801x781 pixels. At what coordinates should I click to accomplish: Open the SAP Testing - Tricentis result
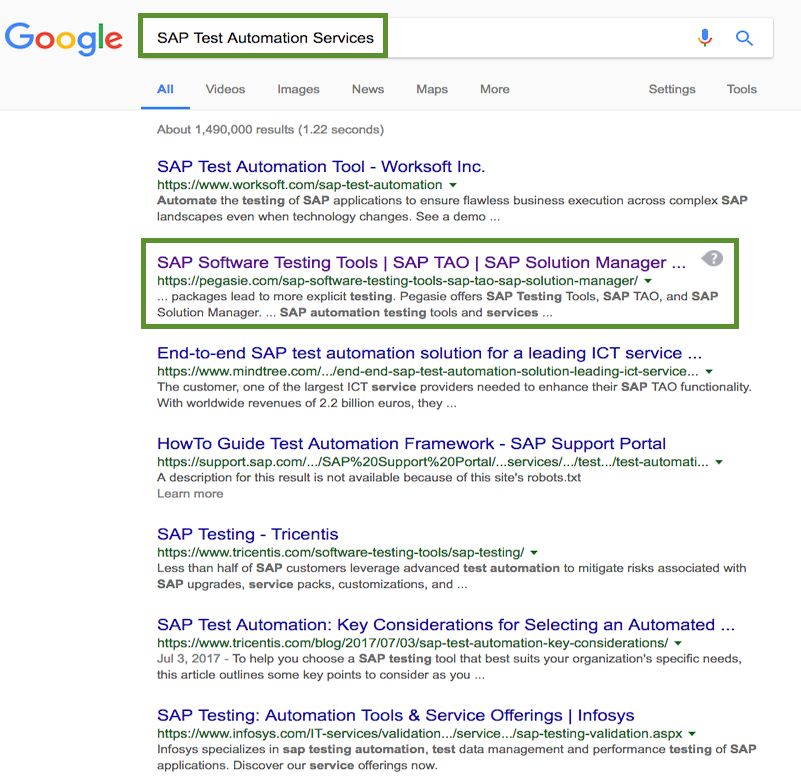pyautogui.click(x=248, y=534)
